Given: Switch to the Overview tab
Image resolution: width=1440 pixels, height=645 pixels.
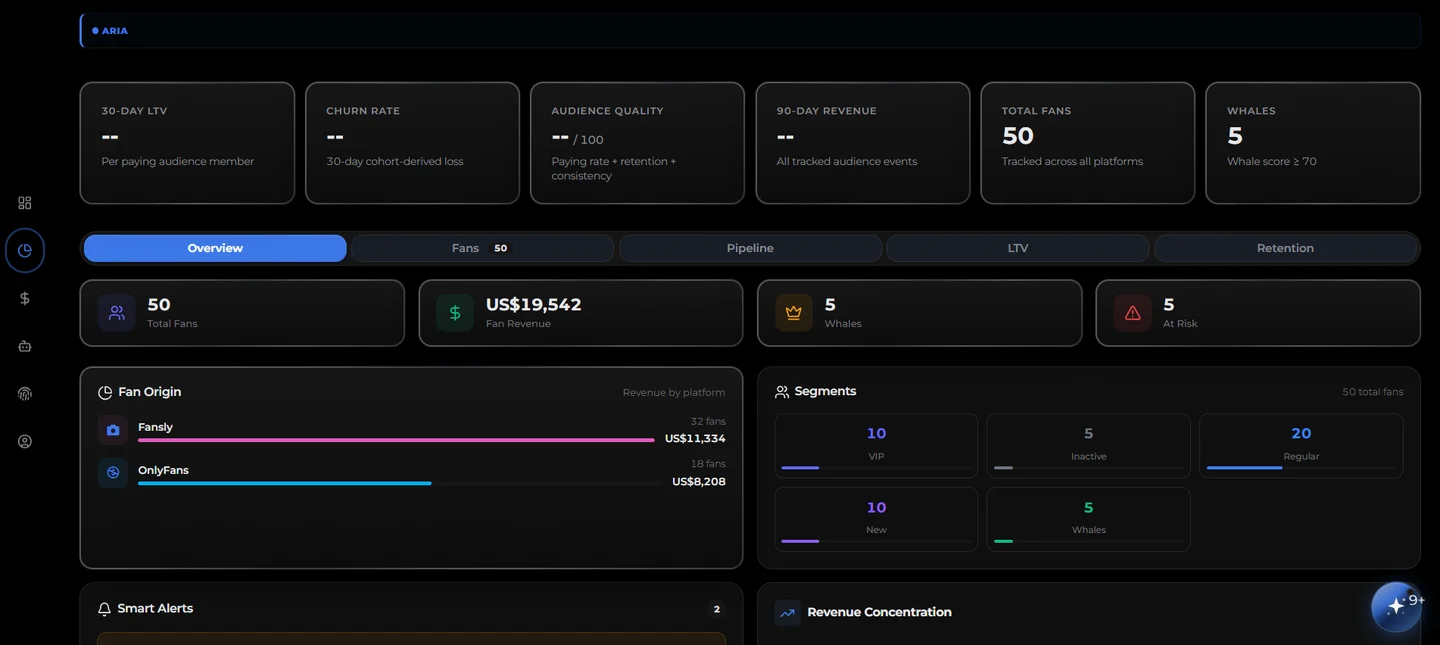Looking at the screenshot, I should pos(215,248).
